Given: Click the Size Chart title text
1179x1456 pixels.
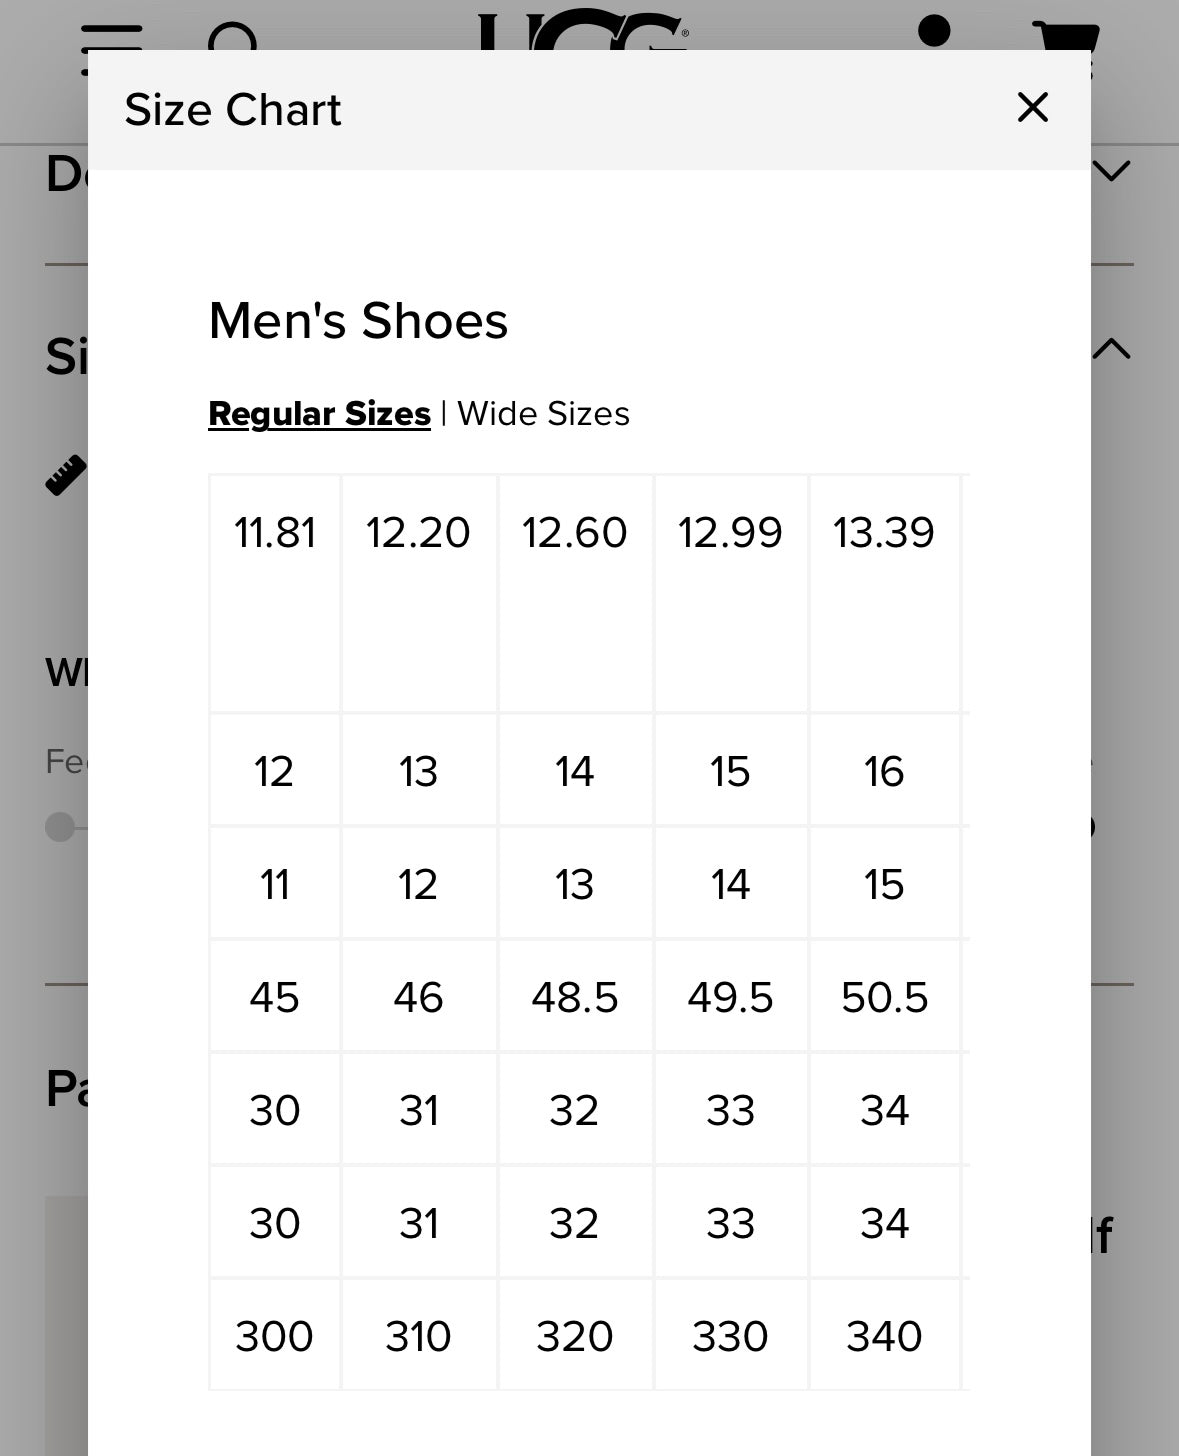Looking at the screenshot, I should tap(233, 109).
